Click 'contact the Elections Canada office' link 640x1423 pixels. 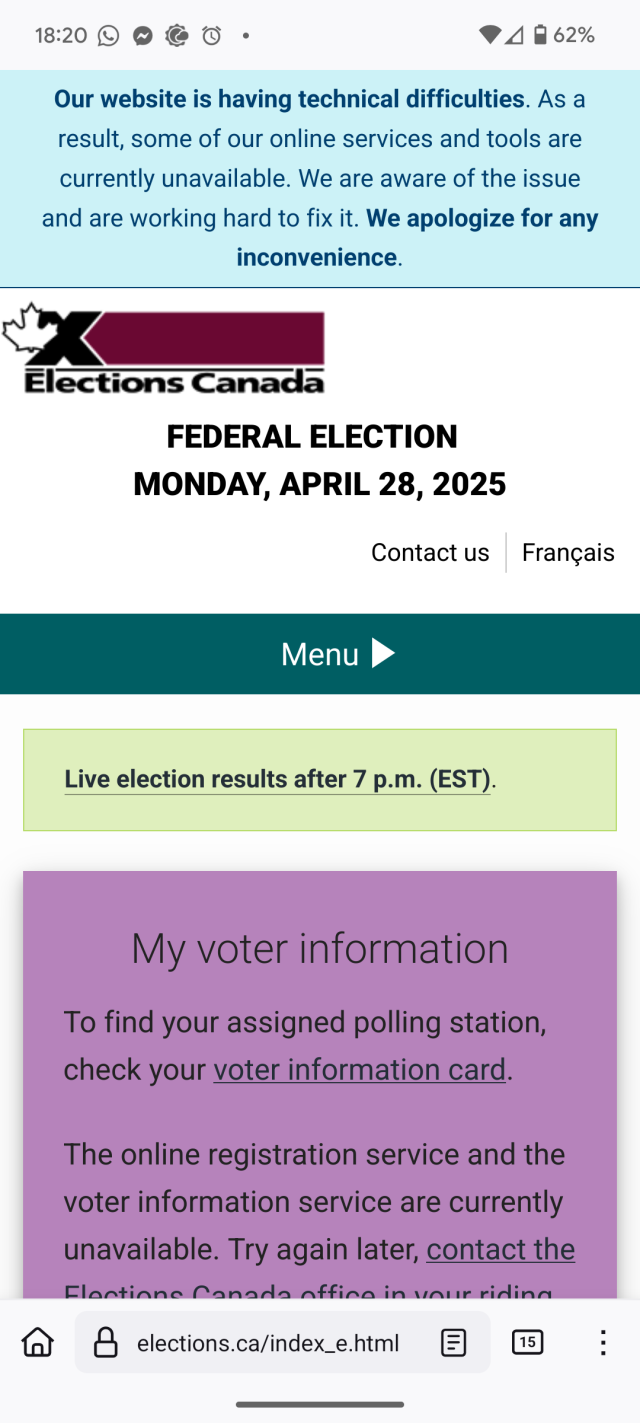tap(500, 1250)
